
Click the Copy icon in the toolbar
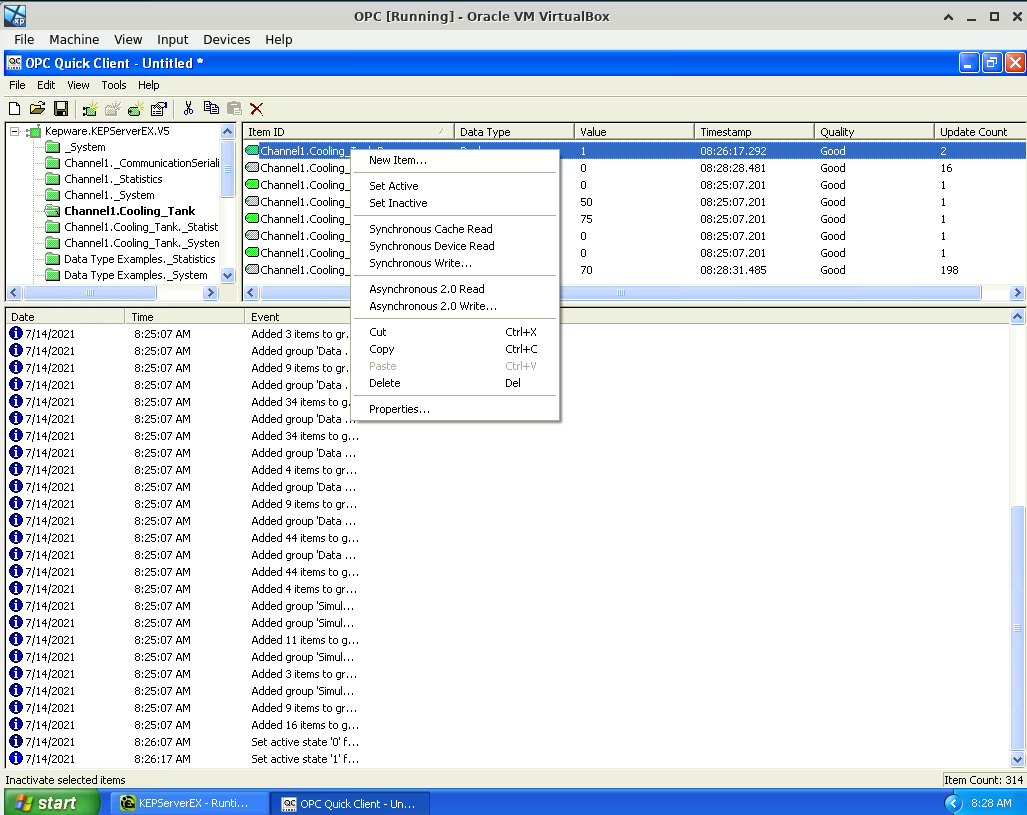click(x=211, y=109)
